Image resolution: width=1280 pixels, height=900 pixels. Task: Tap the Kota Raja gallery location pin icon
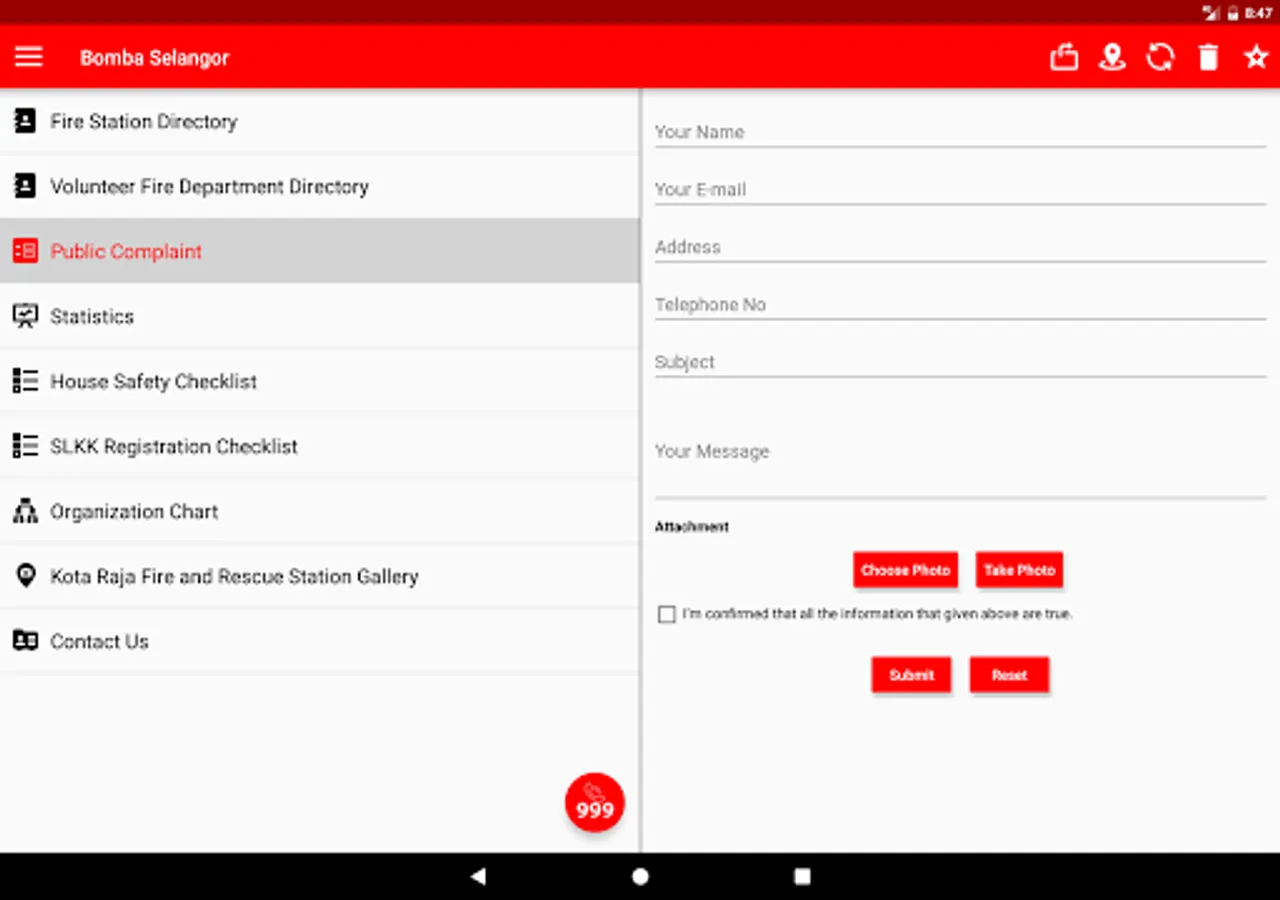click(25, 576)
